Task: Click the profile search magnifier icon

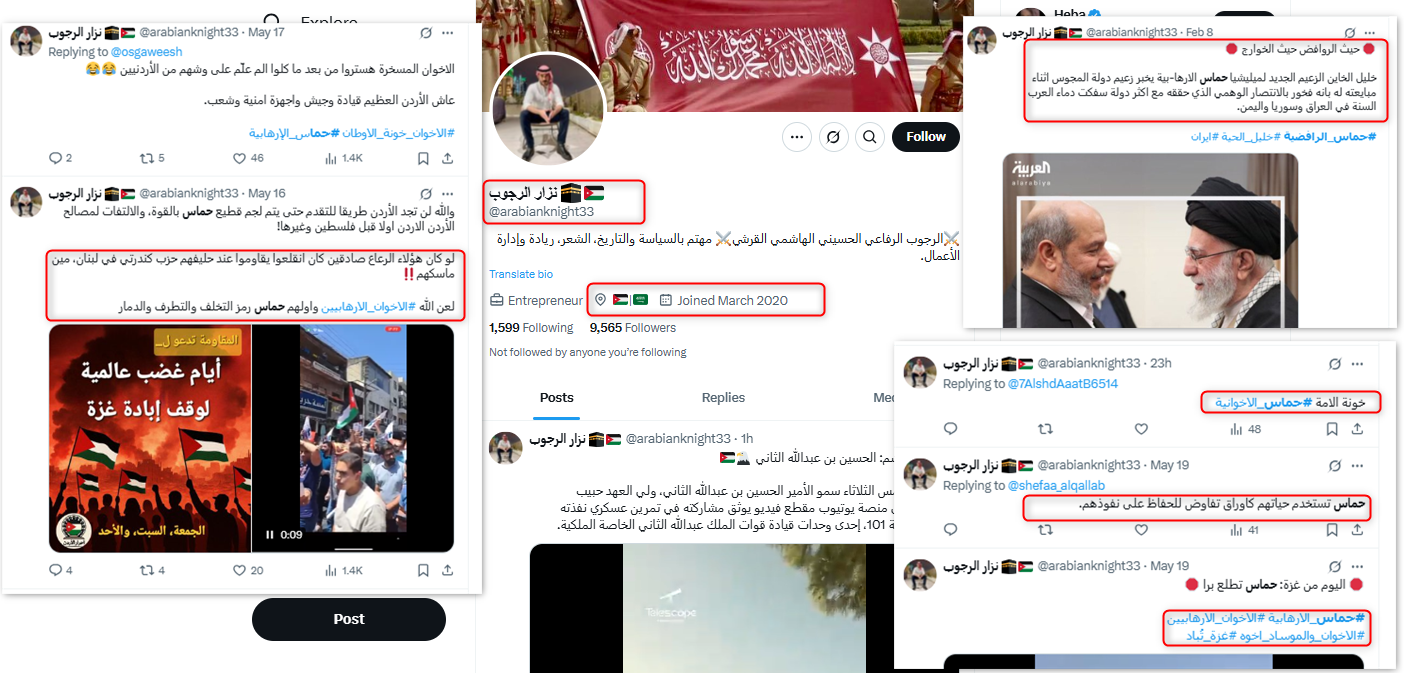Action: point(871,137)
